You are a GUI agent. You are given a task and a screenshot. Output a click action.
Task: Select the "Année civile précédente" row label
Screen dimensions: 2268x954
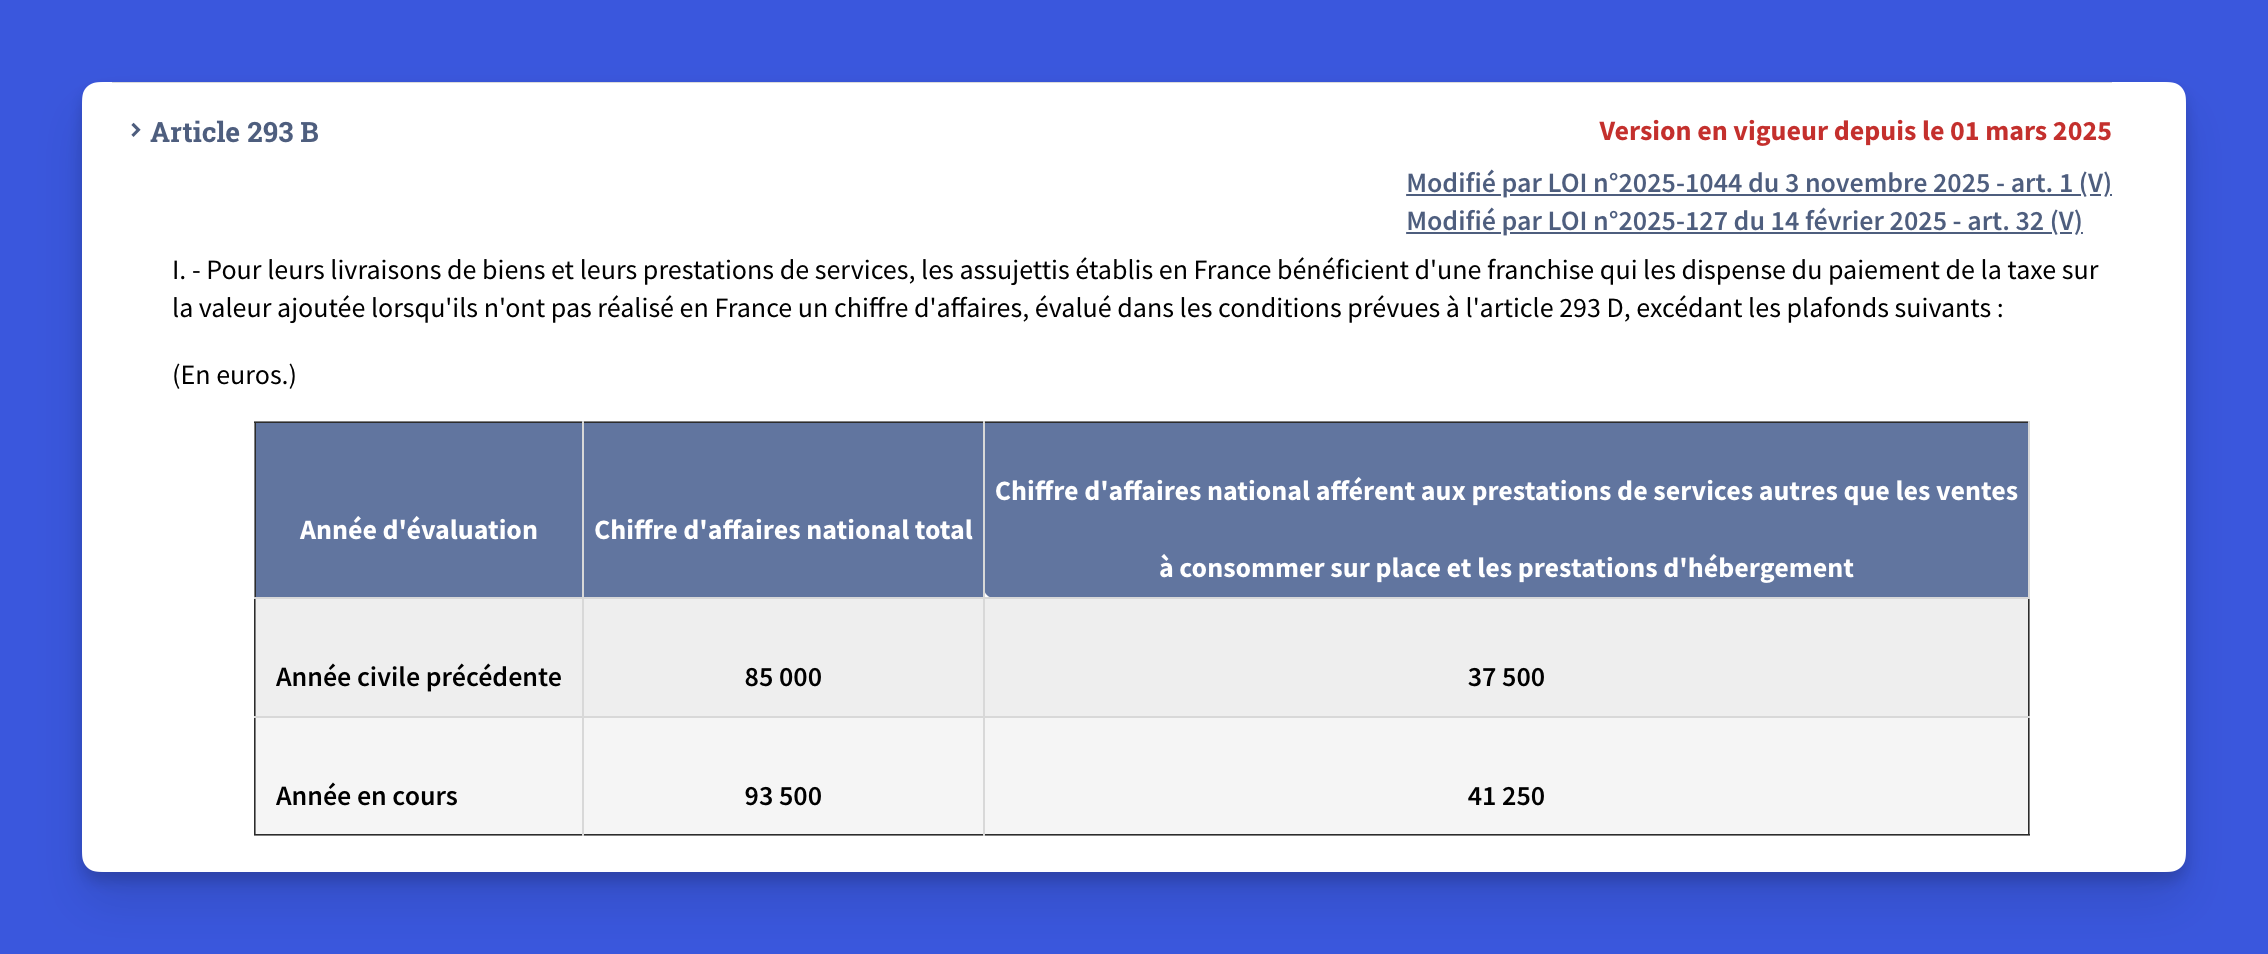pyautogui.click(x=418, y=677)
